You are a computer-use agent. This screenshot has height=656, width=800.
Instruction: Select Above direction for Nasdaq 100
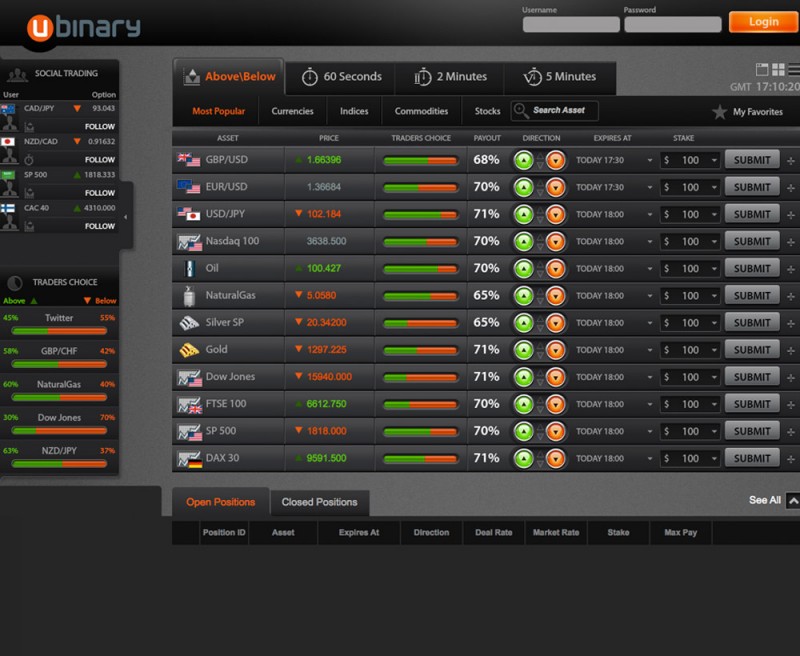coord(523,241)
